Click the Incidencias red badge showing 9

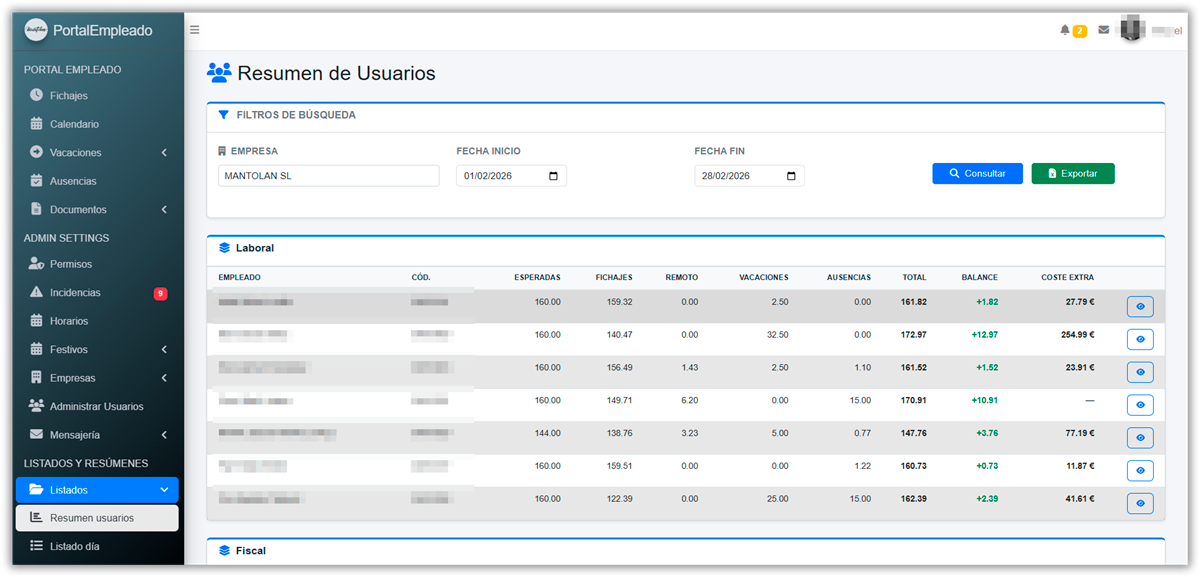(x=160, y=293)
